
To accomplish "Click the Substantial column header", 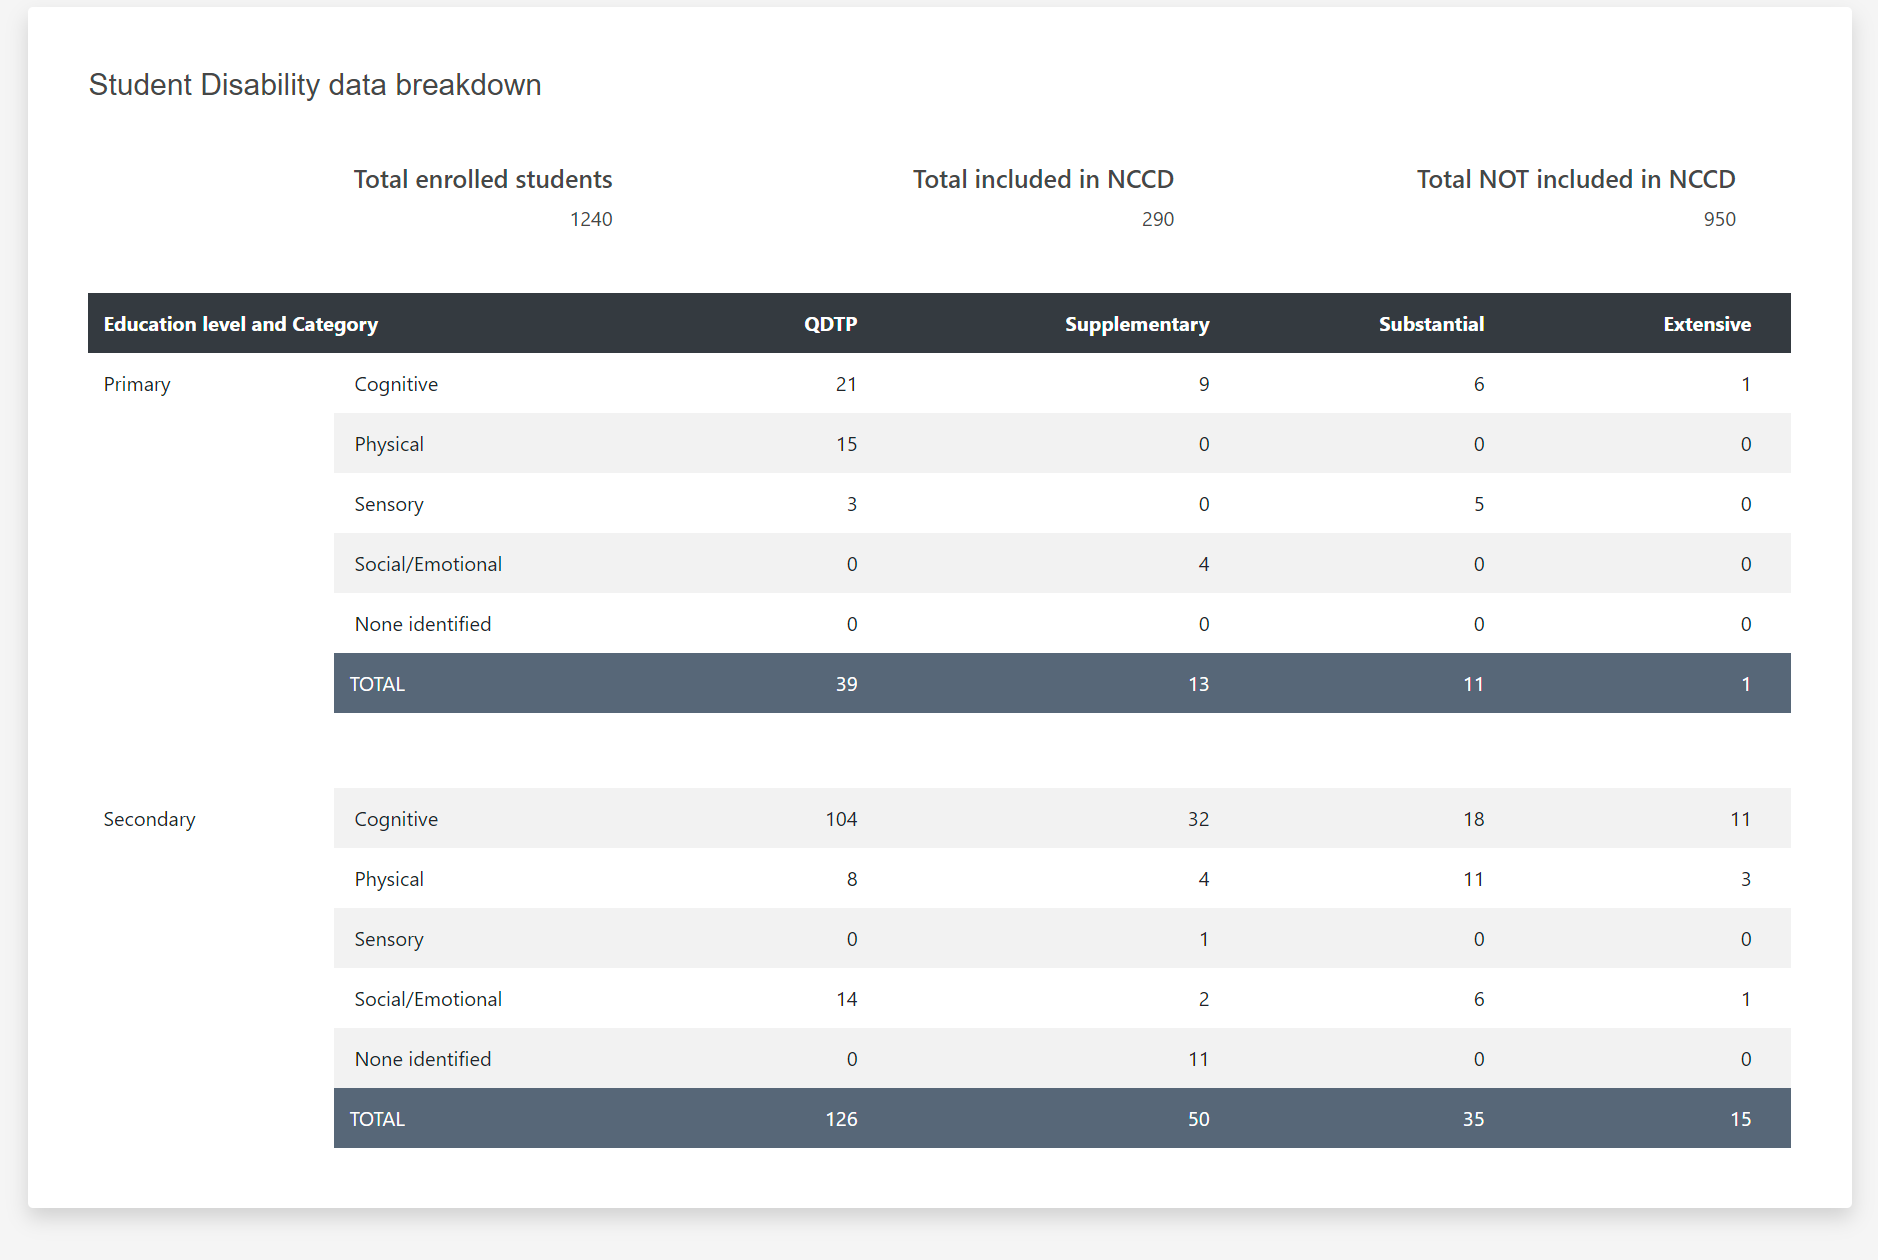I will click(1431, 324).
